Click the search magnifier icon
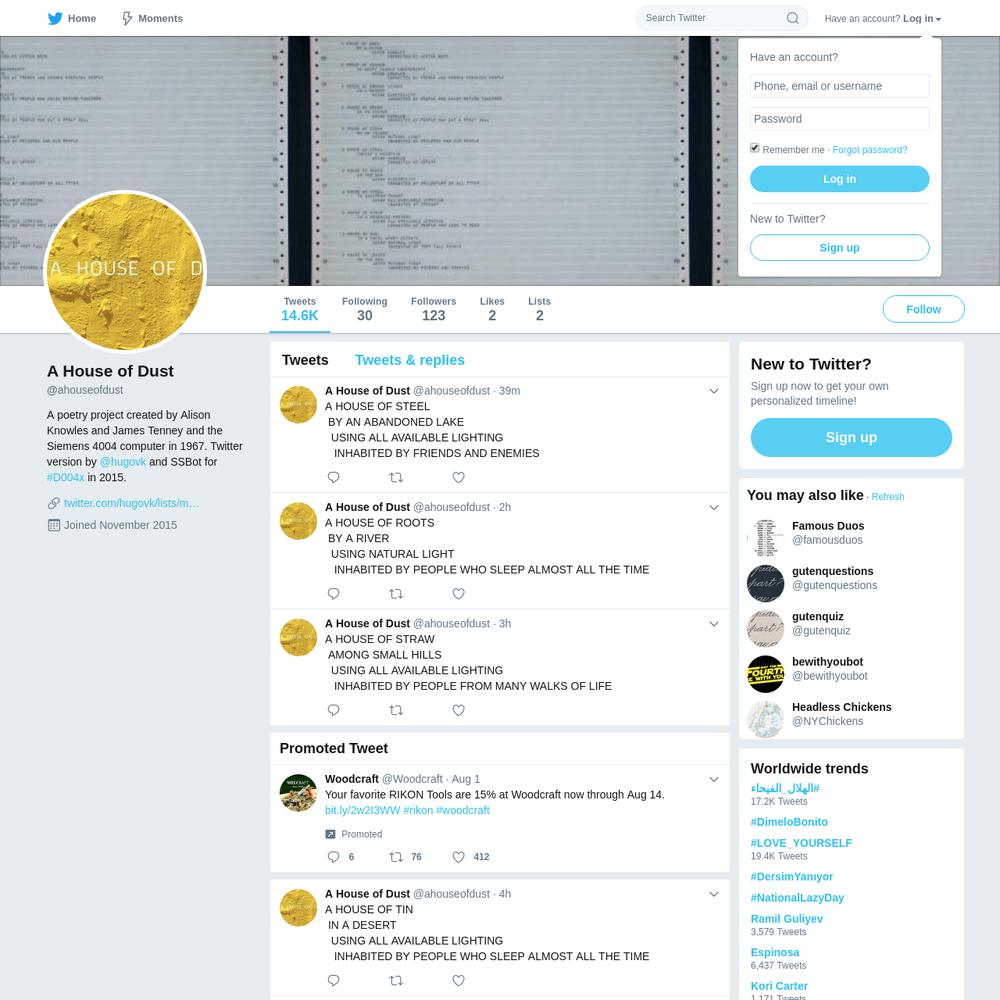 tap(792, 18)
